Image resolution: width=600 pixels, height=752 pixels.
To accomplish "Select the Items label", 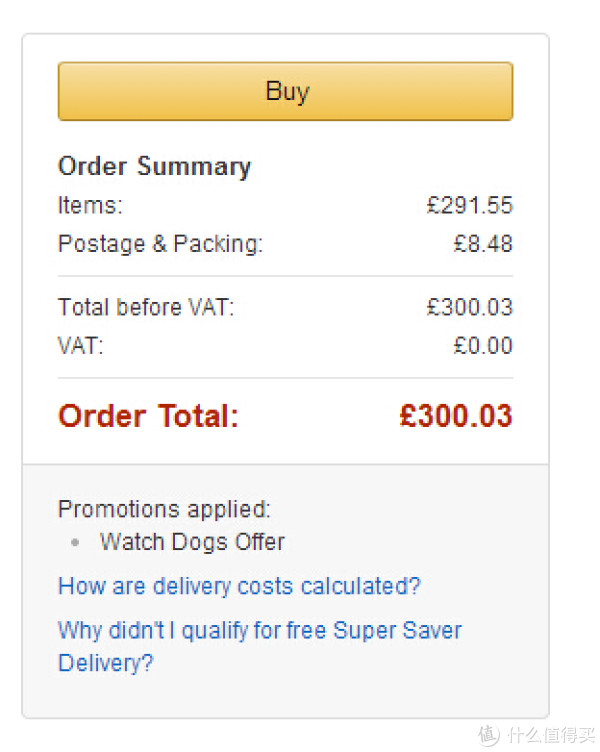I will click(90, 205).
